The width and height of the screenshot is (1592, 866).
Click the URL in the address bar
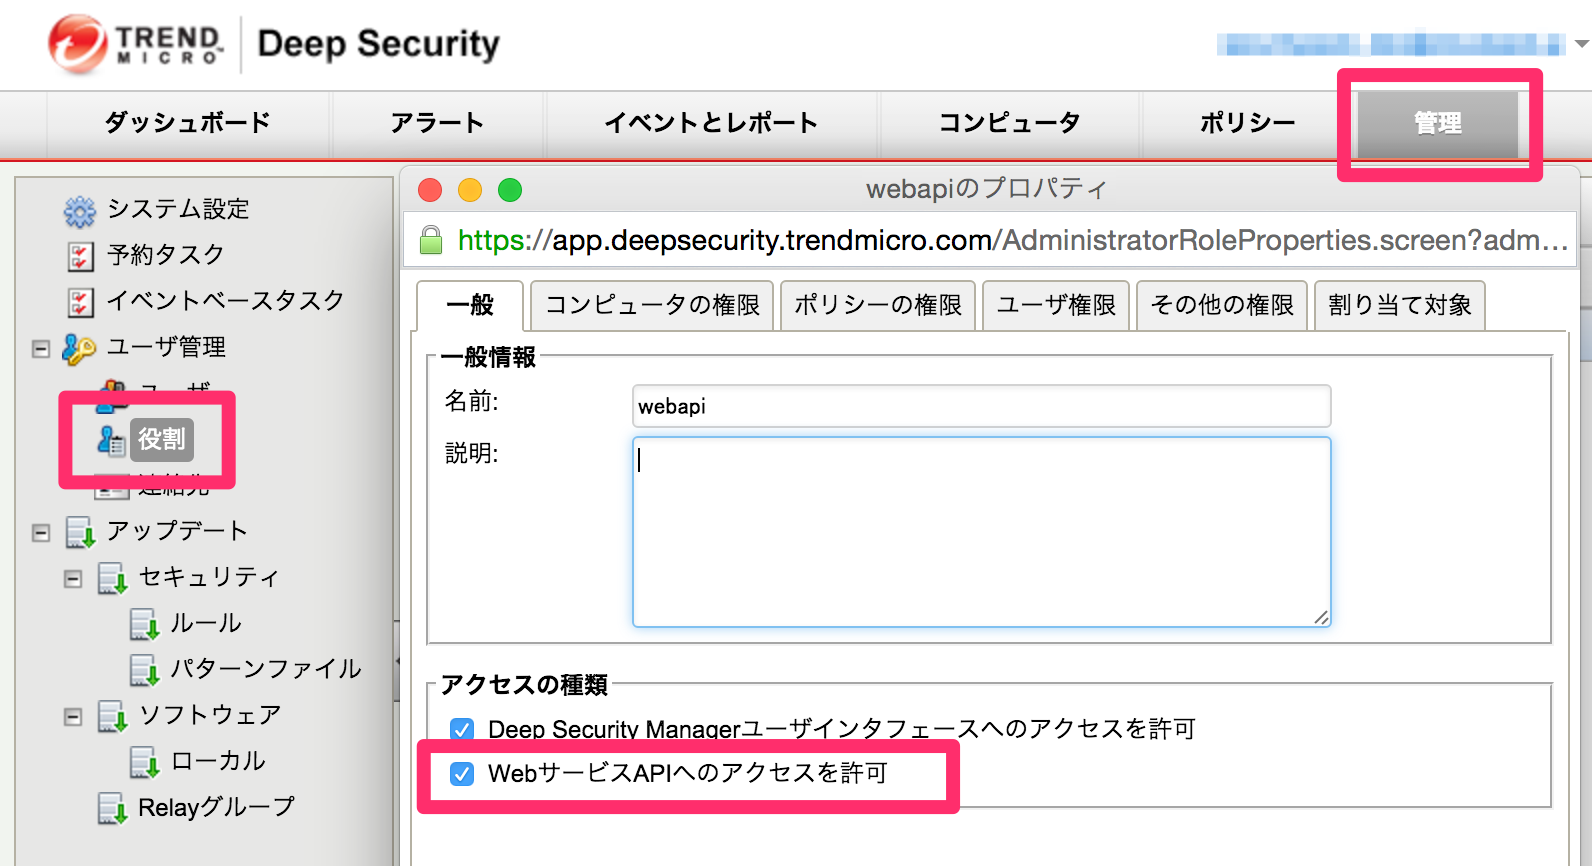pos(1012,240)
